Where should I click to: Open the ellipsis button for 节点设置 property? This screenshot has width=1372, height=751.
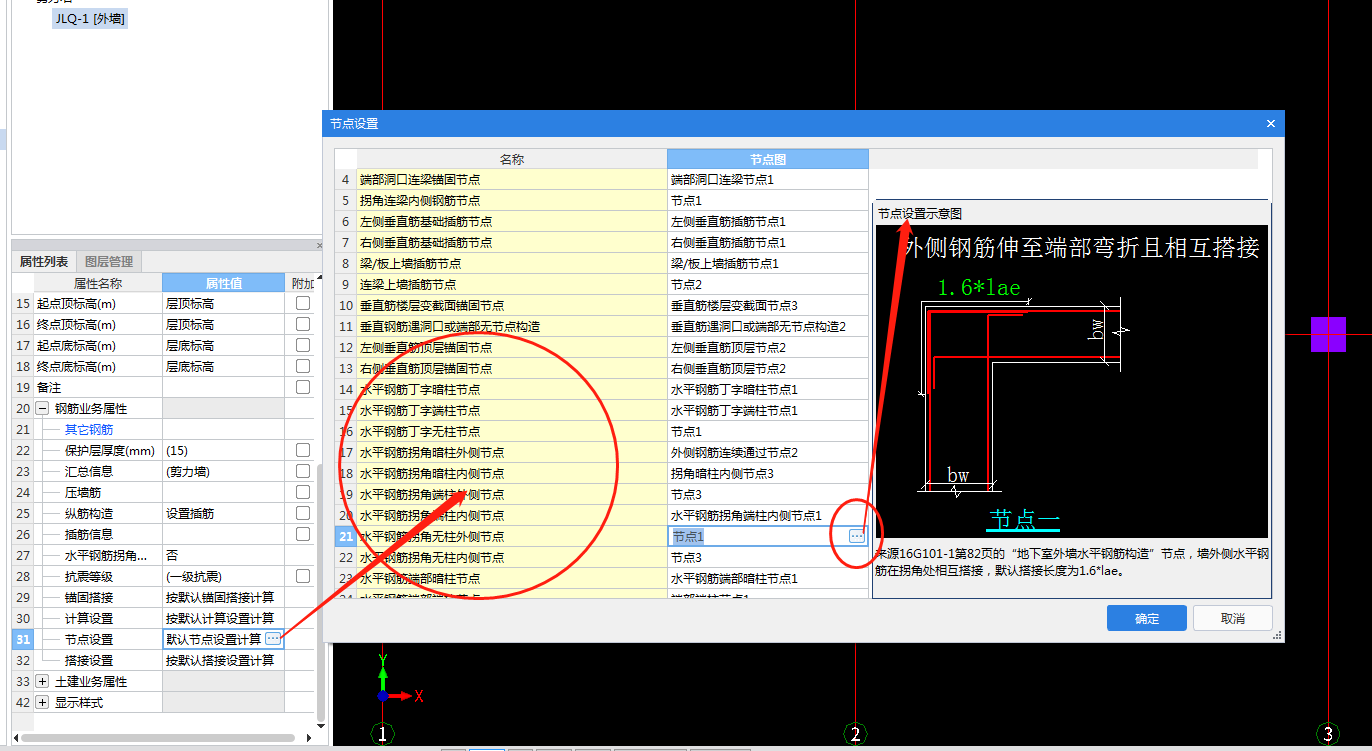pos(273,638)
